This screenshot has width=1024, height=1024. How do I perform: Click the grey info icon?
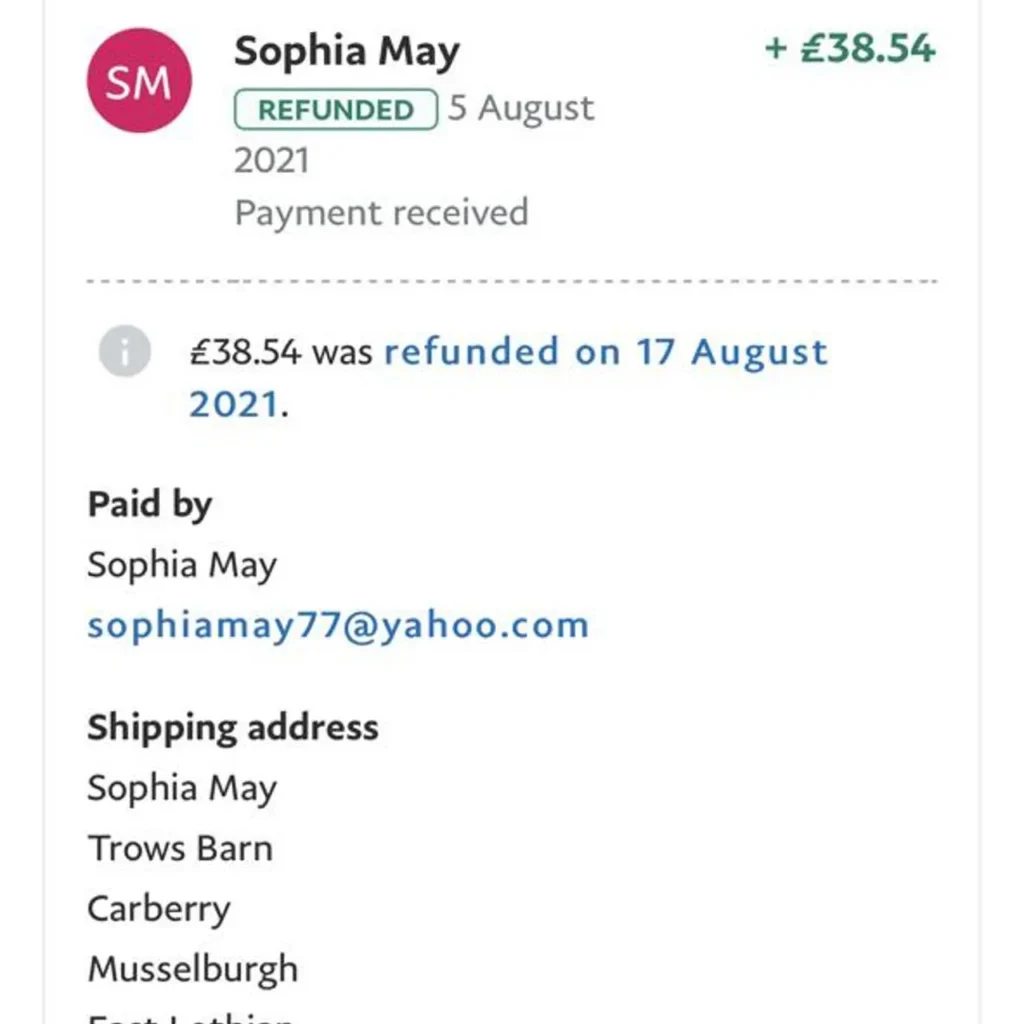point(125,352)
